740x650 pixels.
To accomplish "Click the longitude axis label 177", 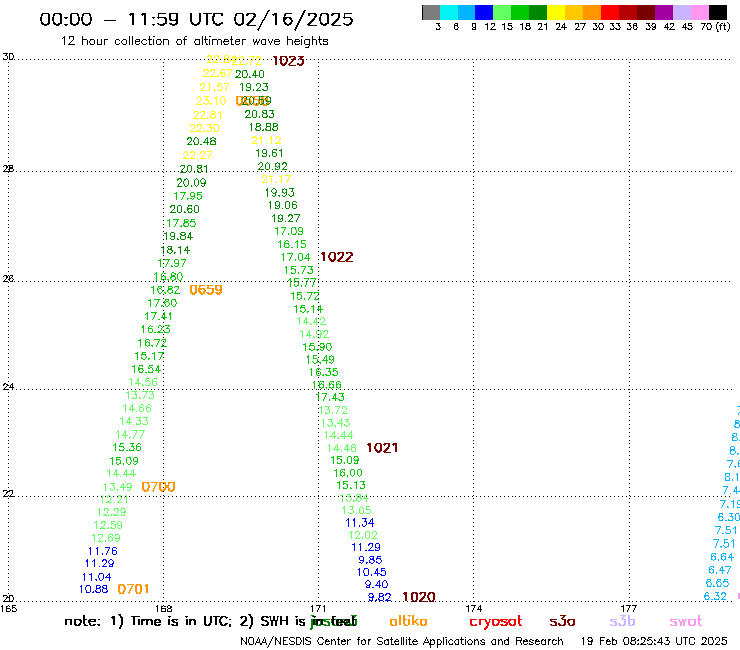I will (629, 608).
